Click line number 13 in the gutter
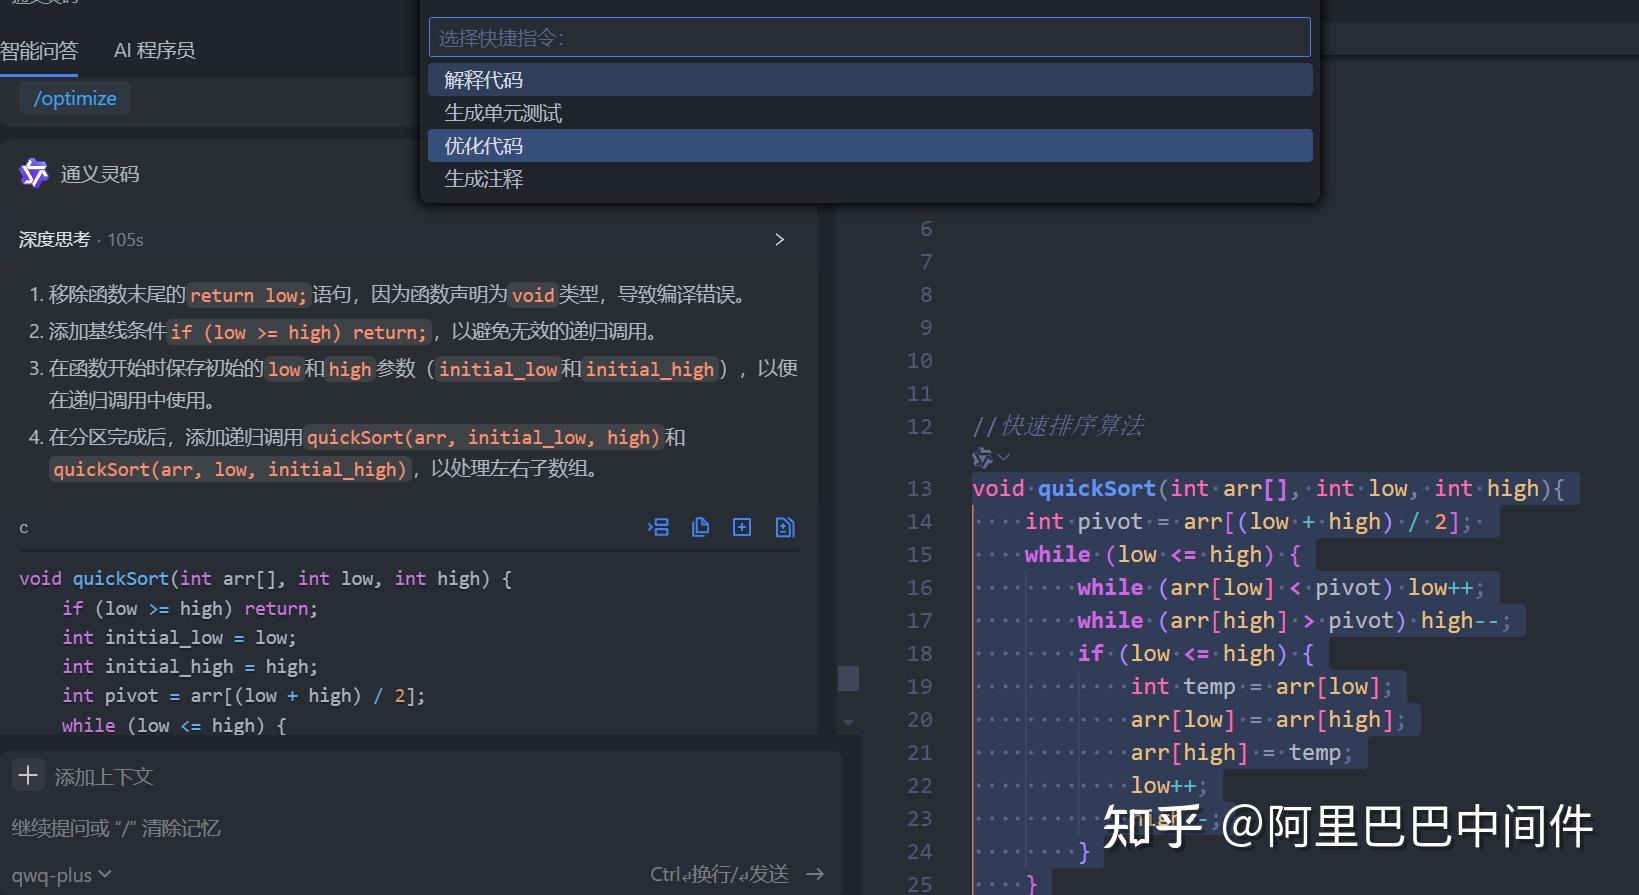This screenshot has width=1639, height=895. coord(919,489)
